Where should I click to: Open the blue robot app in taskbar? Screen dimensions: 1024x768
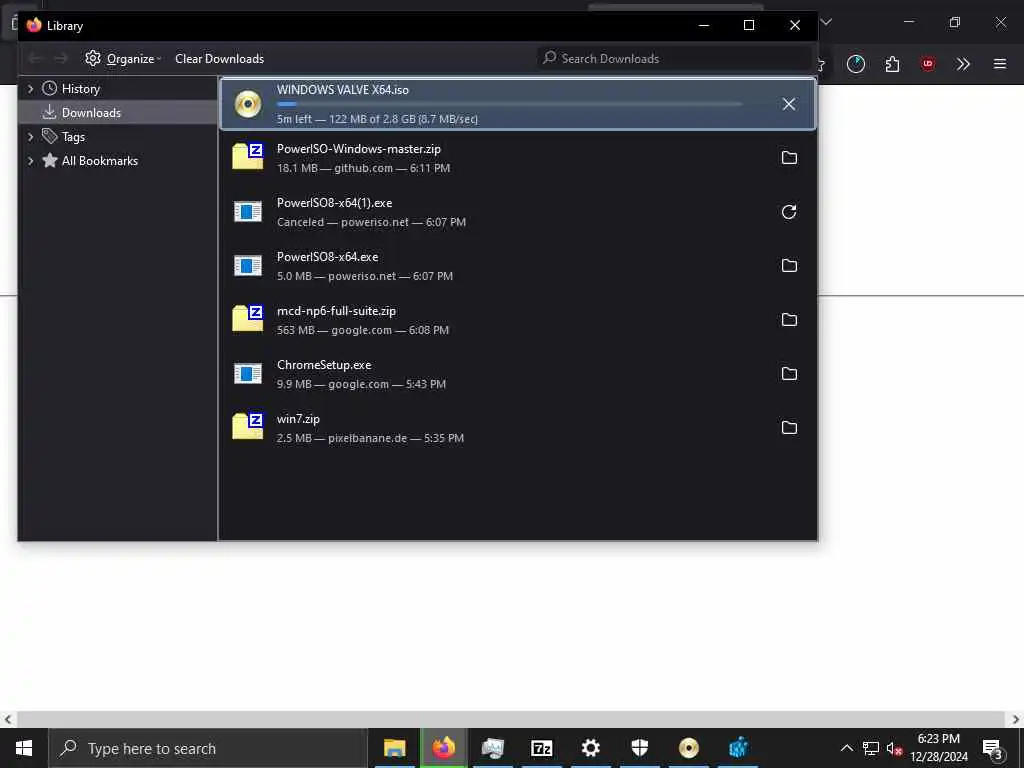(737, 748)
